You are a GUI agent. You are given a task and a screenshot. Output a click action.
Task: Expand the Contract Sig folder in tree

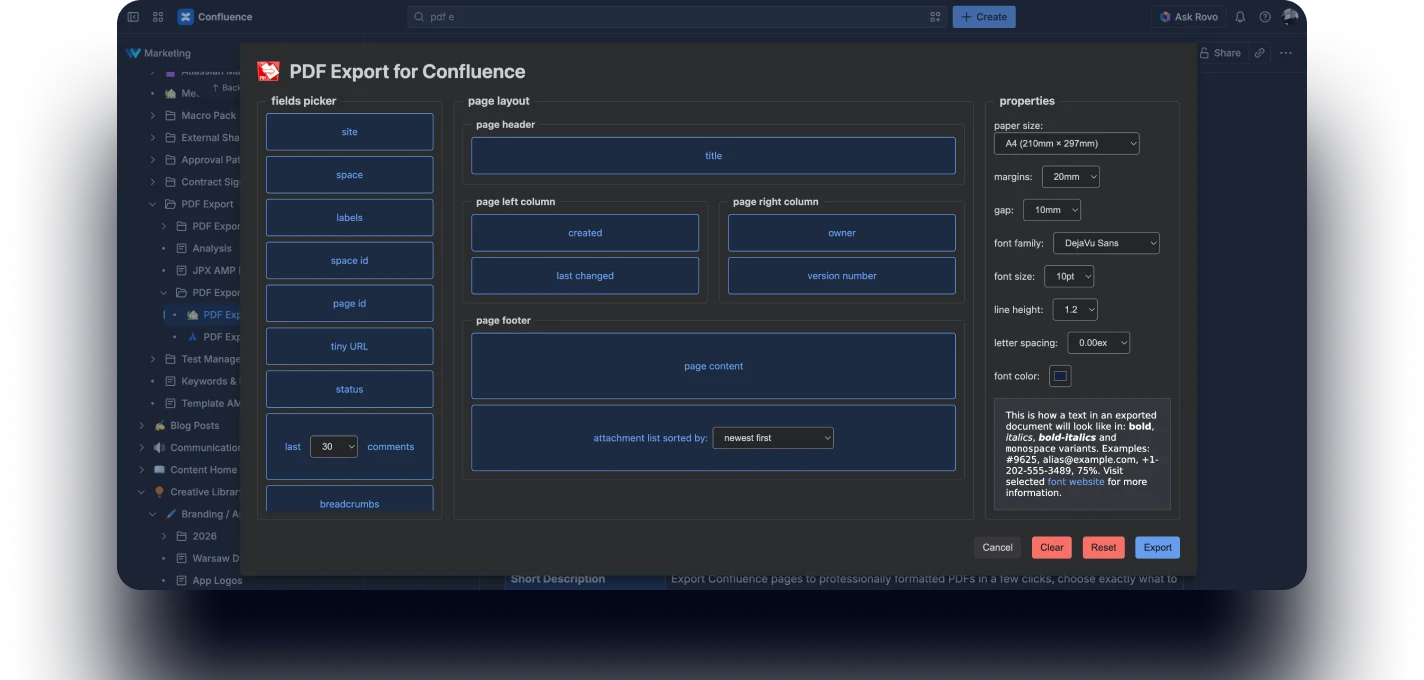tap(153, 182)
